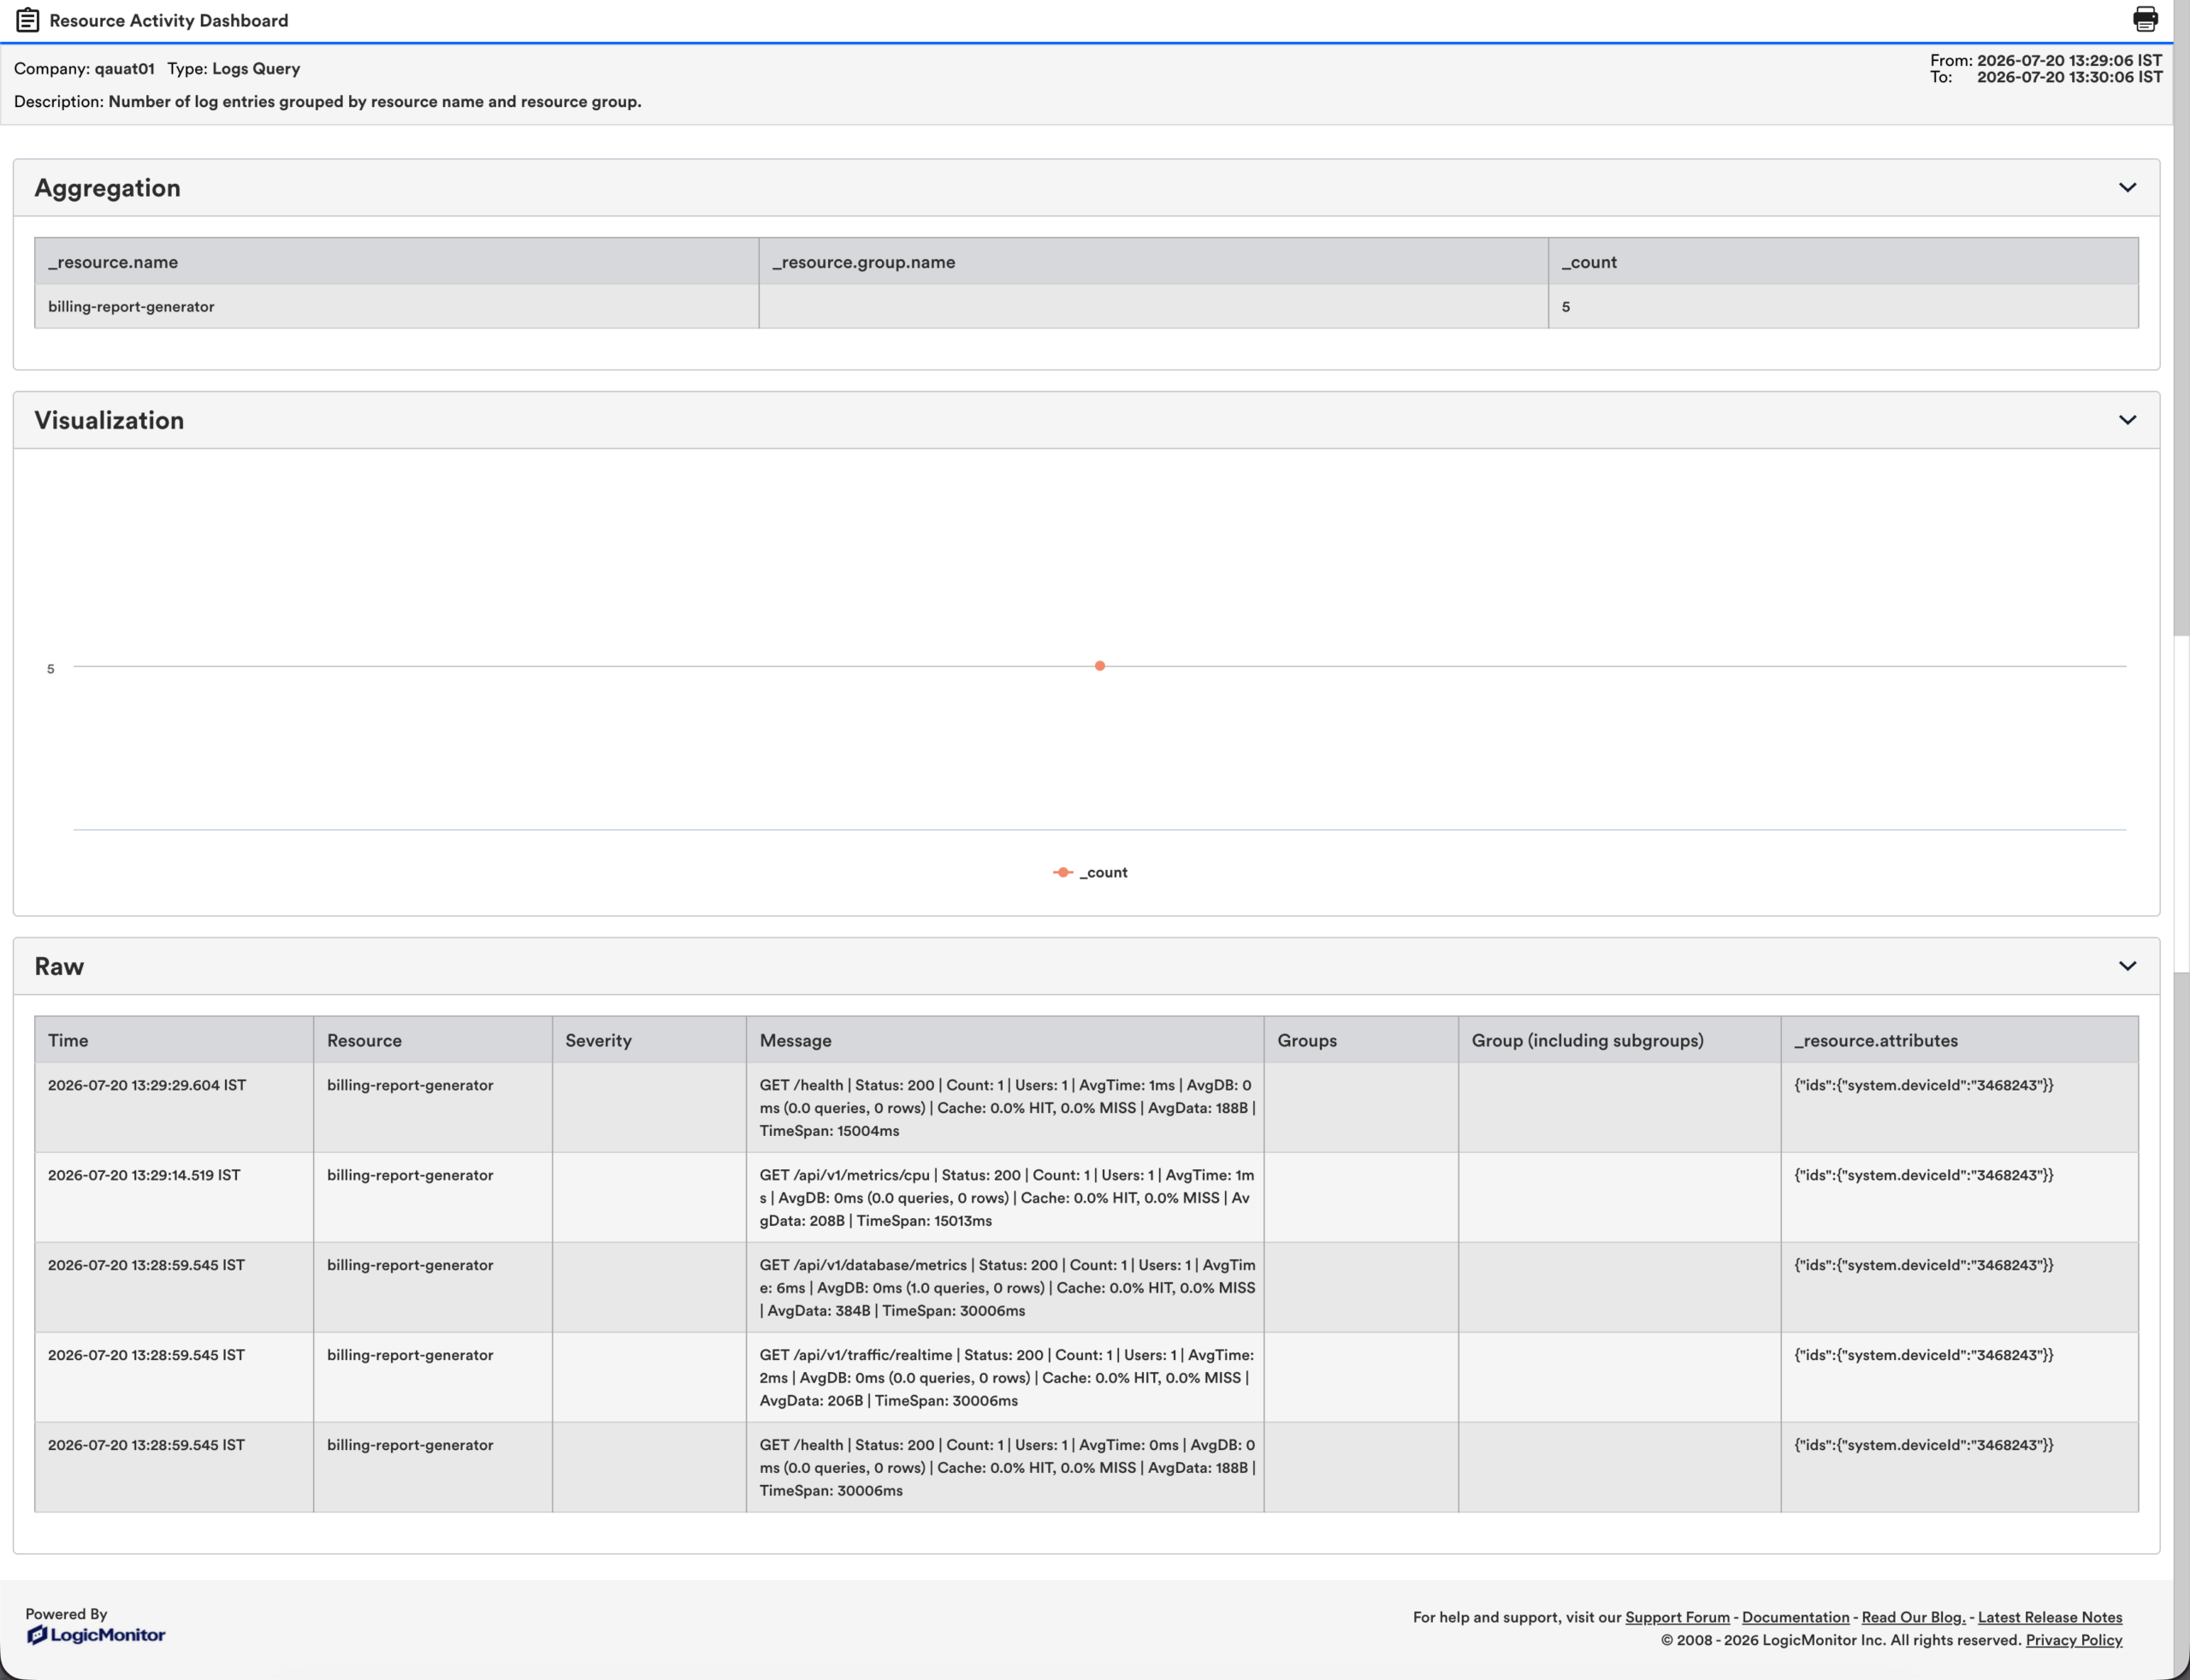This screenshot has width=2190, height=1680.
Task: Click the count value 5 in Aggregation row
Action: click(x=1565, y=307)
